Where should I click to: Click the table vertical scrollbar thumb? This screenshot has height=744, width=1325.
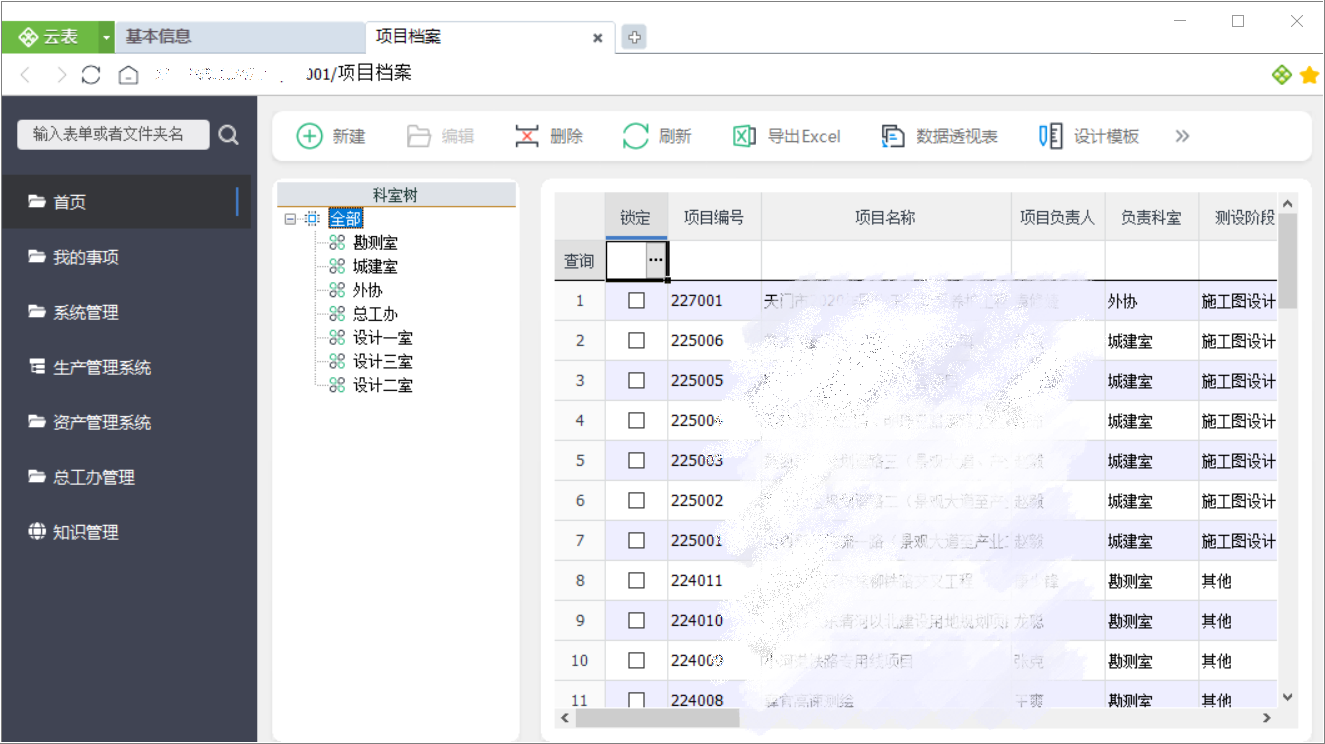(1288, 260)
